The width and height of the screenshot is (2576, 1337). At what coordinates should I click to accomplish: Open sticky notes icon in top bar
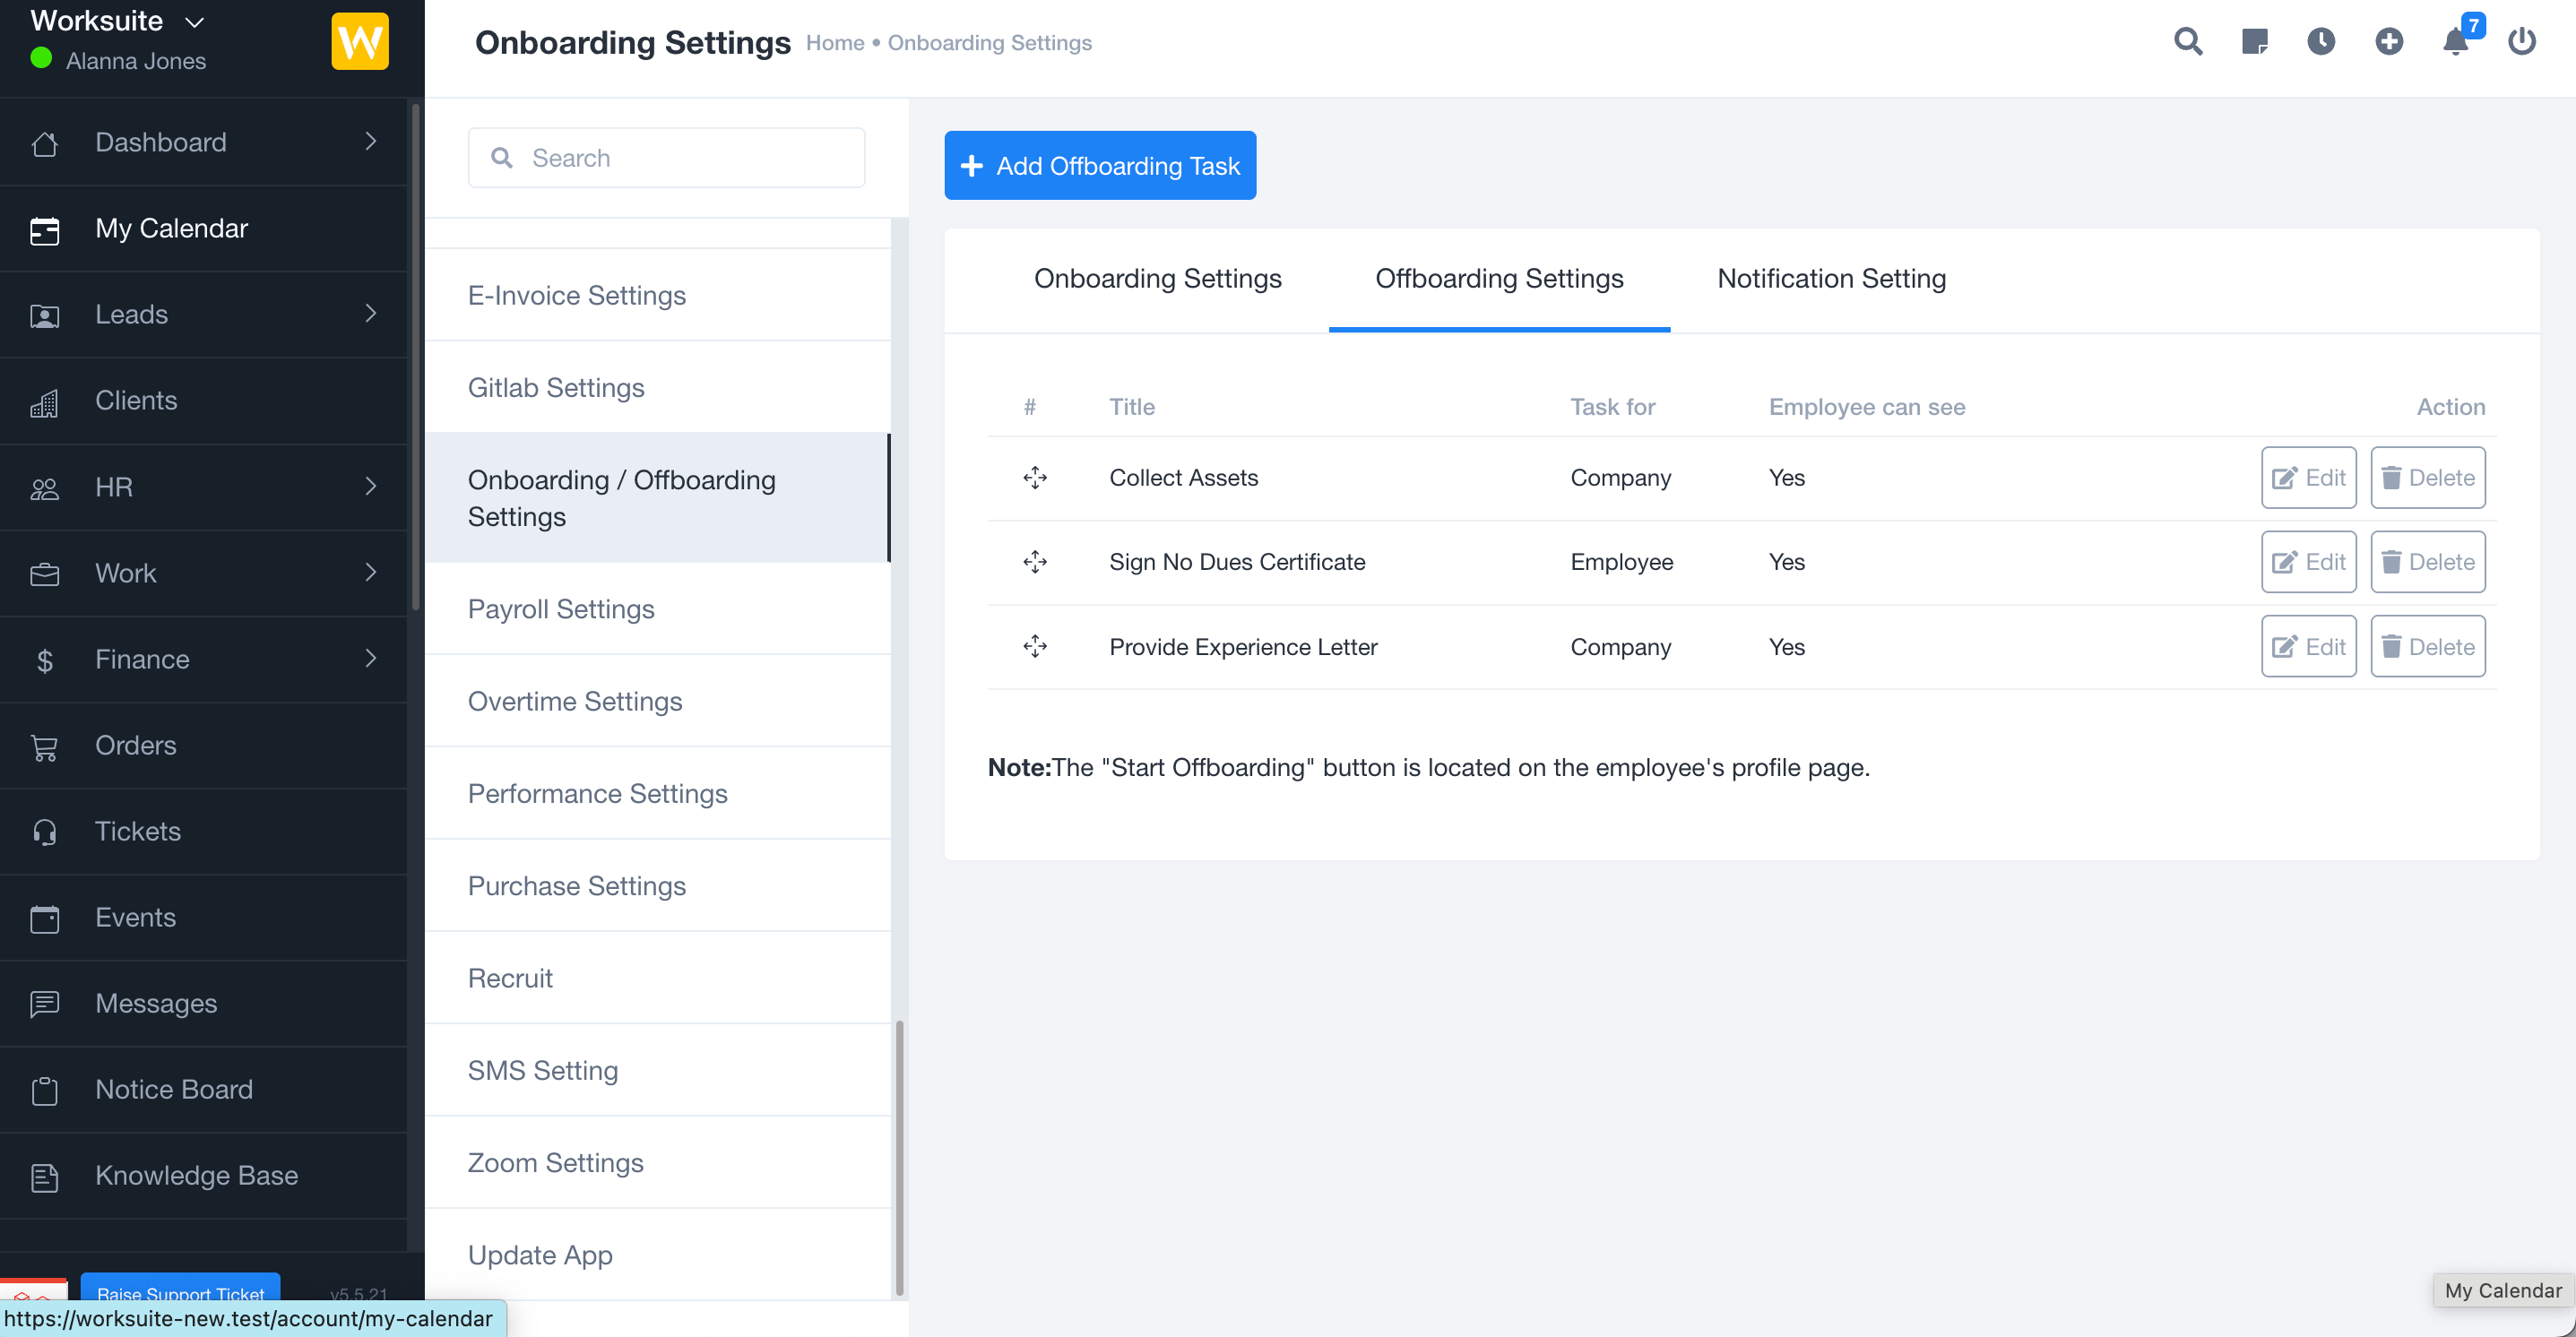(x=2254, y=42)
